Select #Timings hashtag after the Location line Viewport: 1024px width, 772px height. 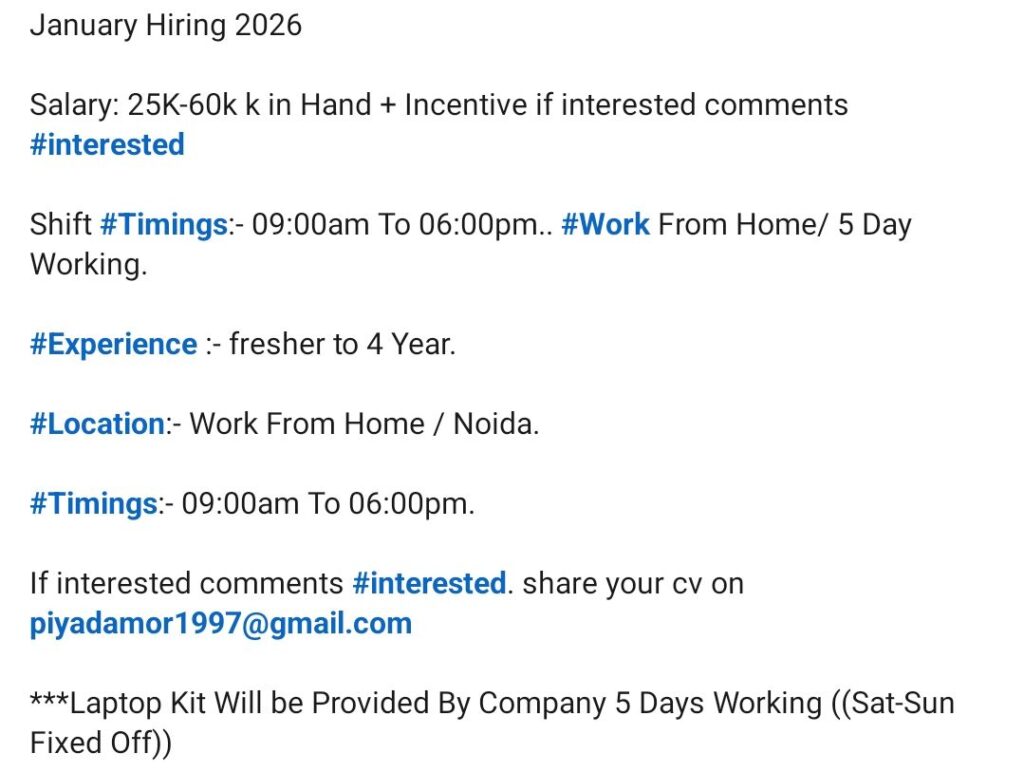[93, 503]
